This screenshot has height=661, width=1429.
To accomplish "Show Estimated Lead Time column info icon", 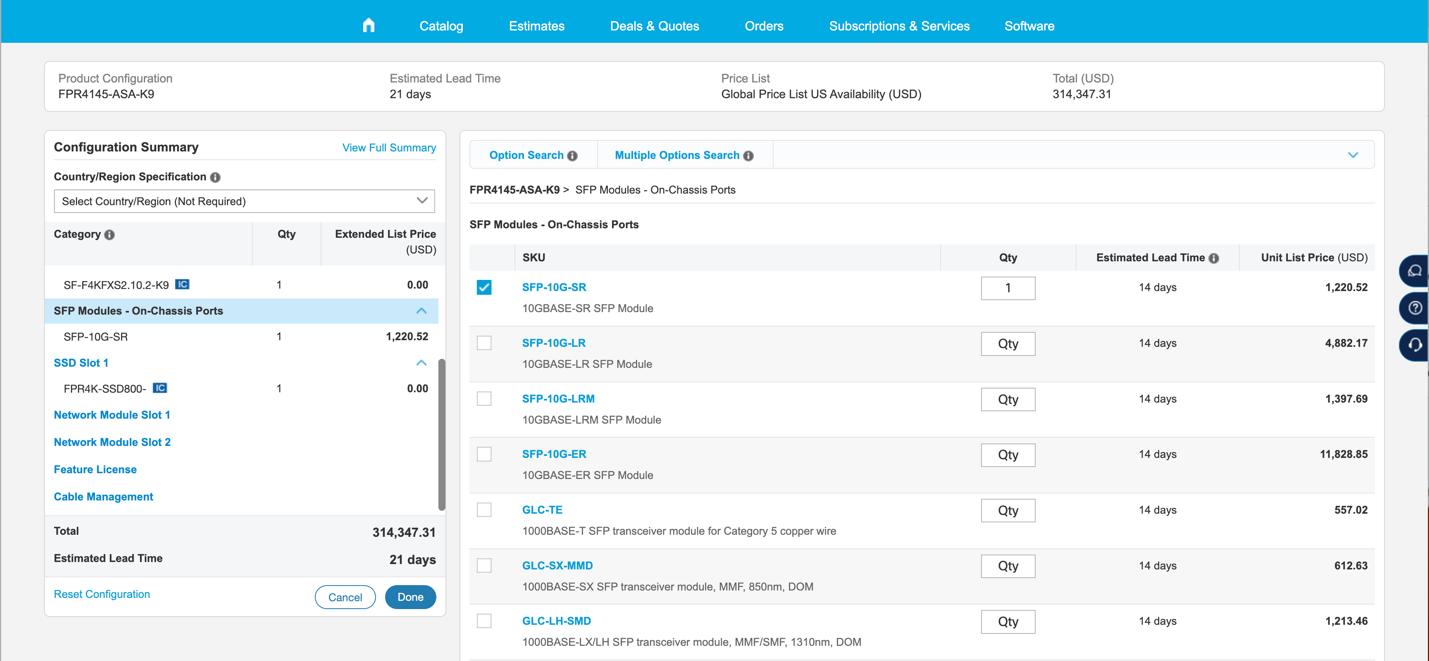I will (1214, 258).
